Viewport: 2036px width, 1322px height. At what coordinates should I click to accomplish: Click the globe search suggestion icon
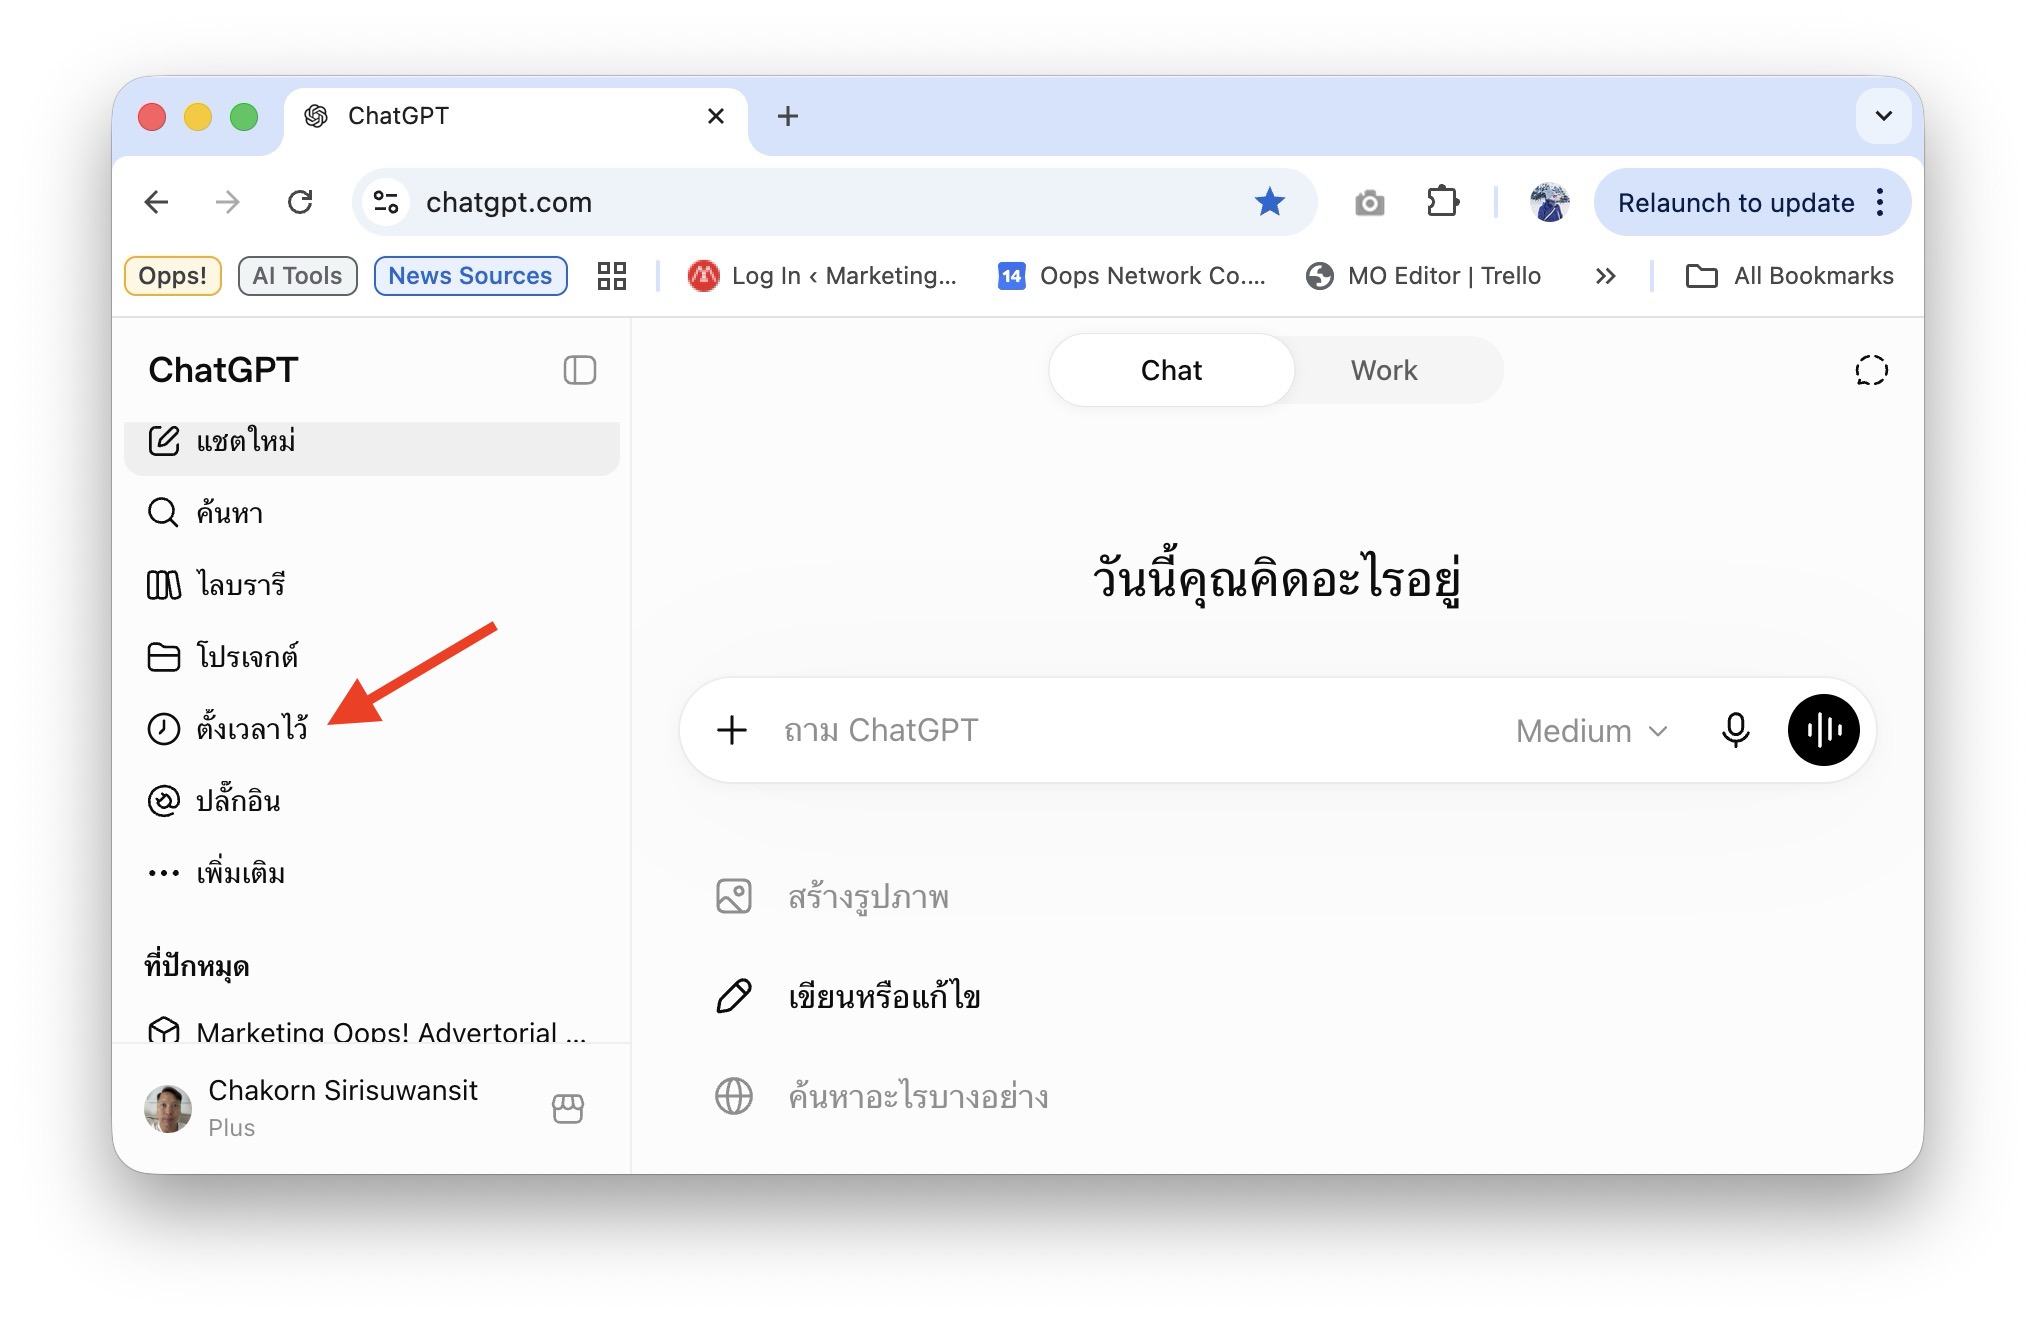pos(734,1096)
